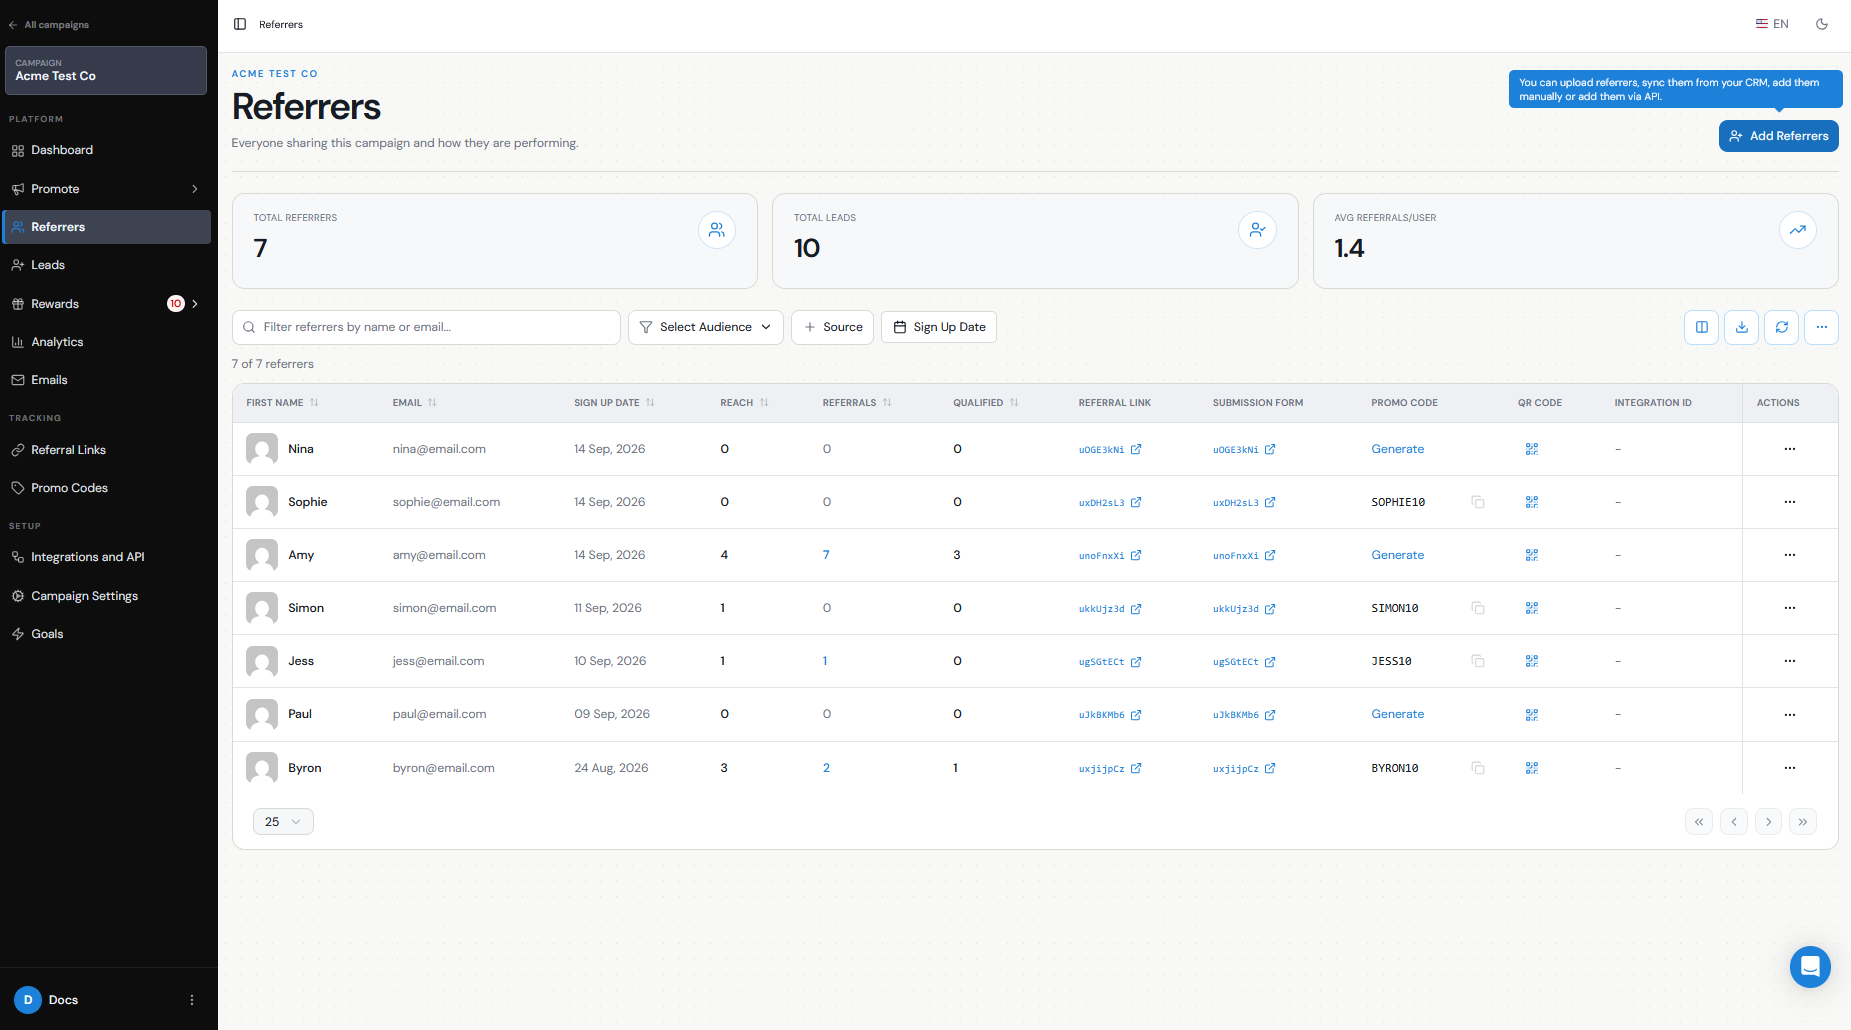Open Integrations and API

pos(106,557)
